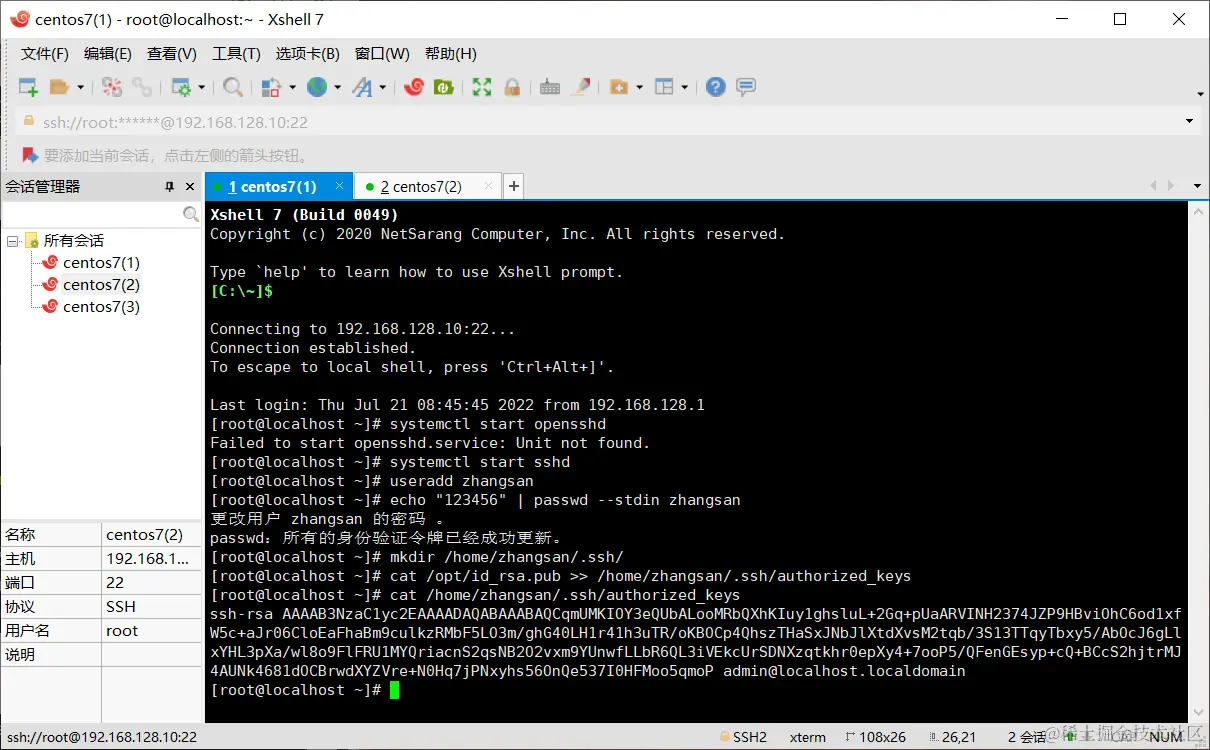This screenshot has width=1210, height=750.
Task: Open the 查看(V) menu
Action: pos(172,54)
